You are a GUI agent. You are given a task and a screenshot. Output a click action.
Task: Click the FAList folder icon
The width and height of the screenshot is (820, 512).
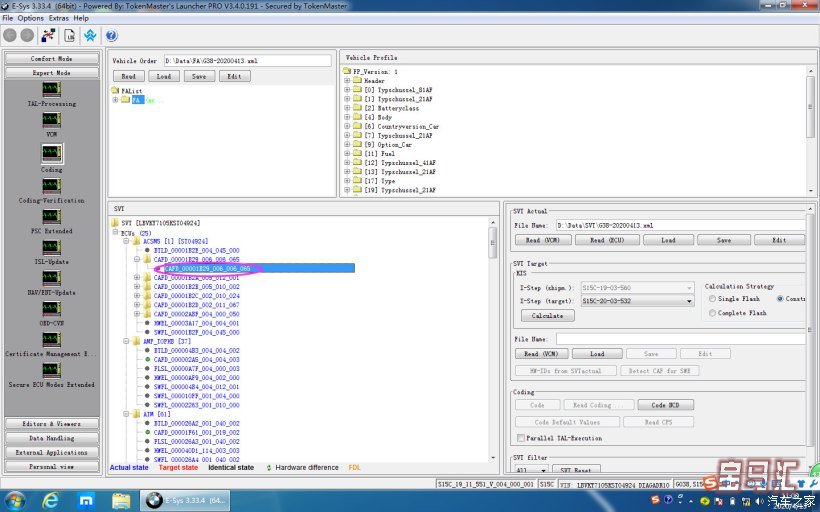click(x=115, y=90)
